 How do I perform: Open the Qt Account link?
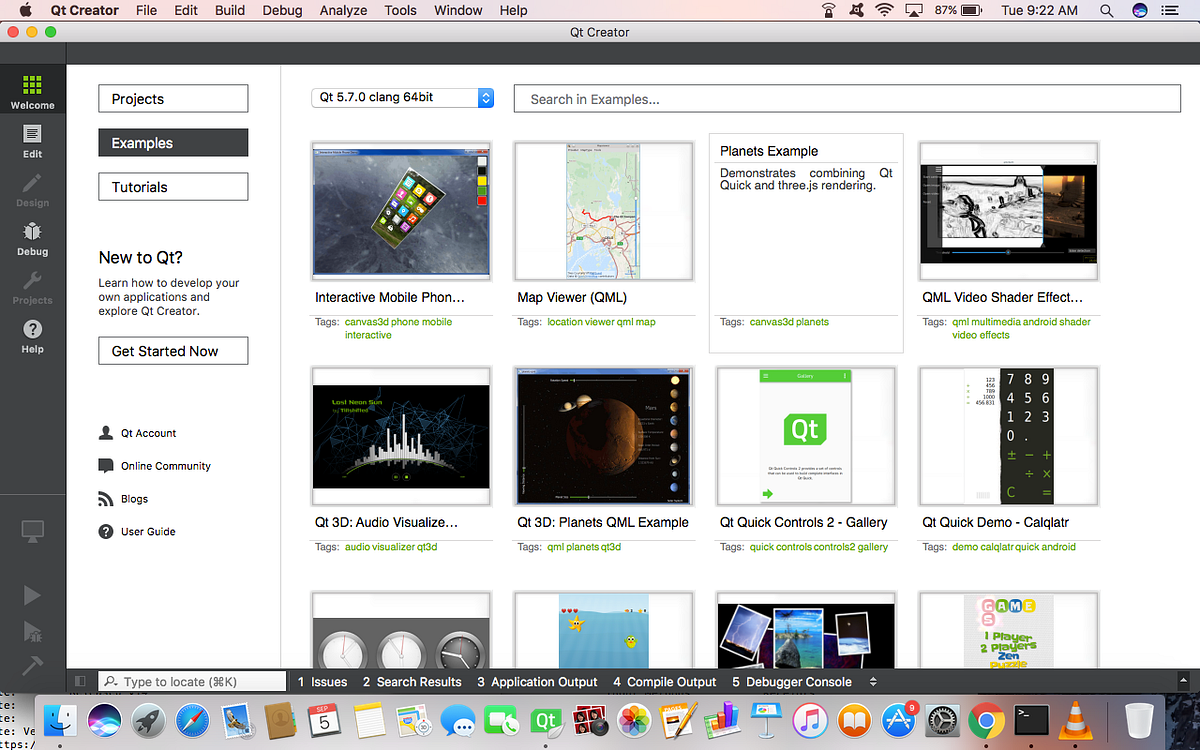[149, 433]
